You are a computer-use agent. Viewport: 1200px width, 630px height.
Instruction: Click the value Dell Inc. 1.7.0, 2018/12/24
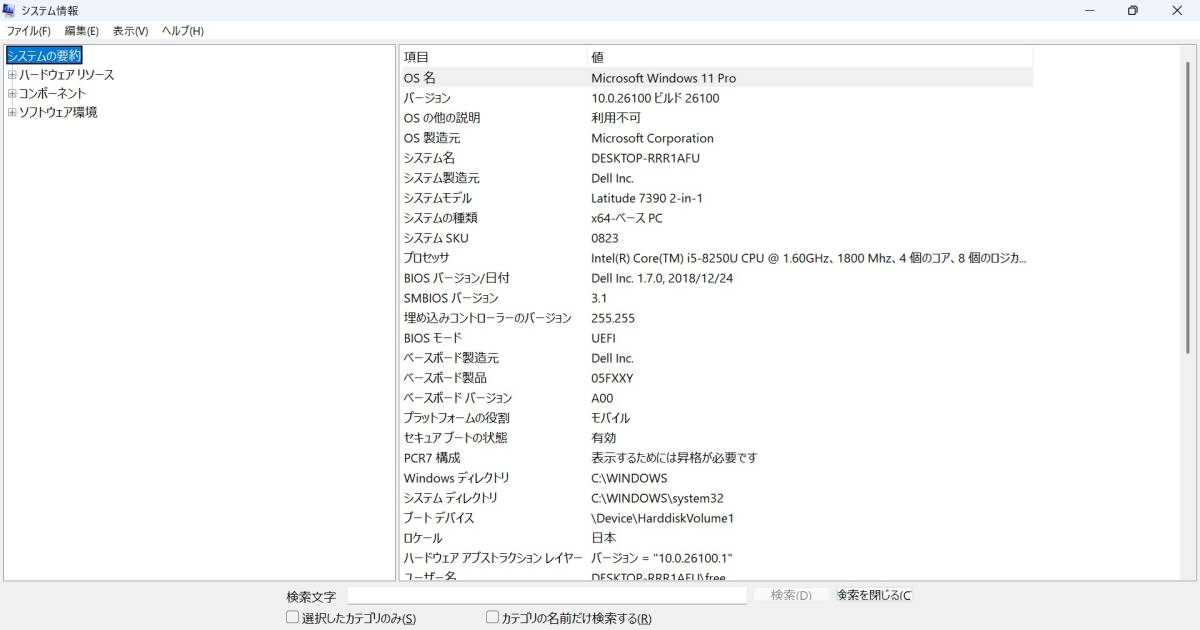(662, 278)
